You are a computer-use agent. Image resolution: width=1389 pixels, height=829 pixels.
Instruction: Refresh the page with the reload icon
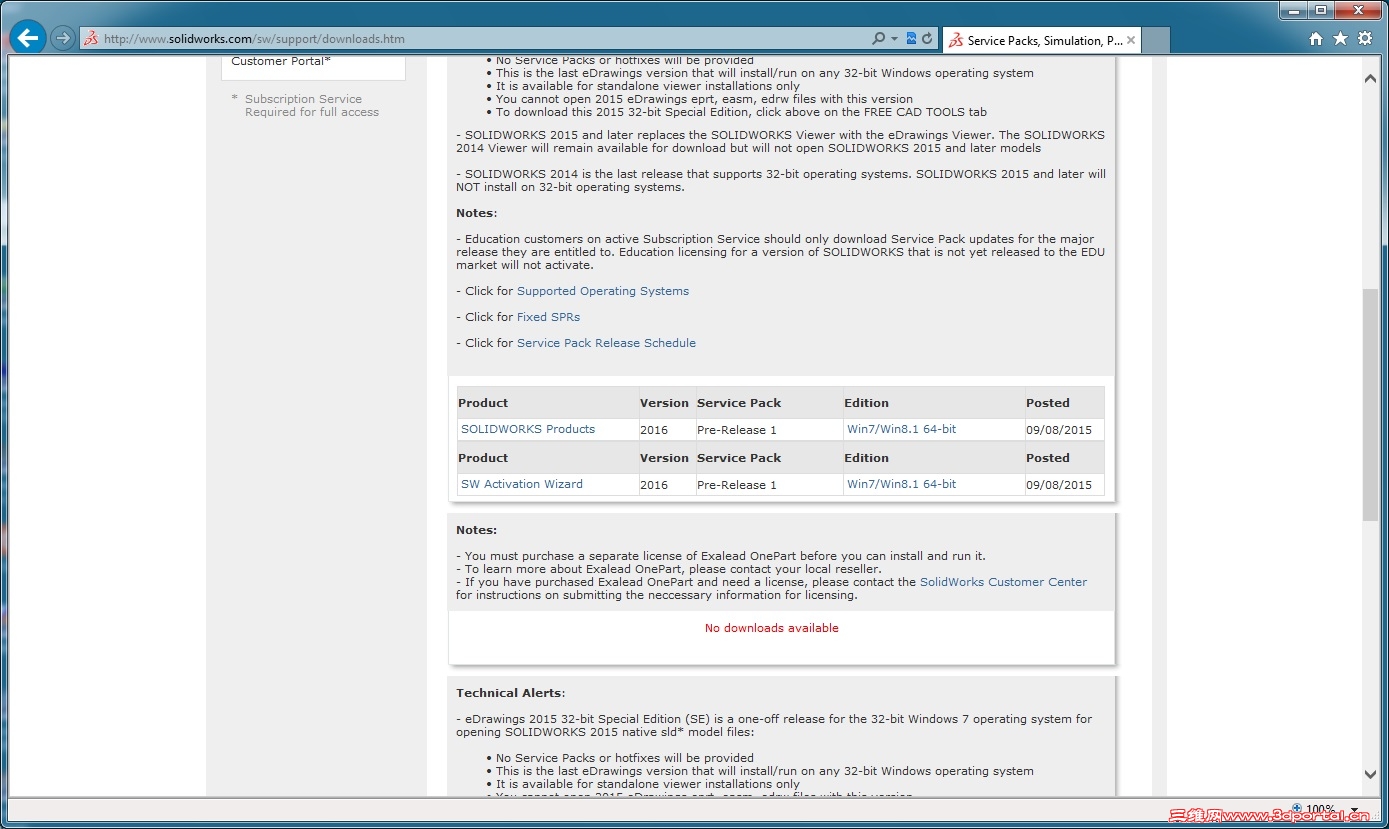927,39
